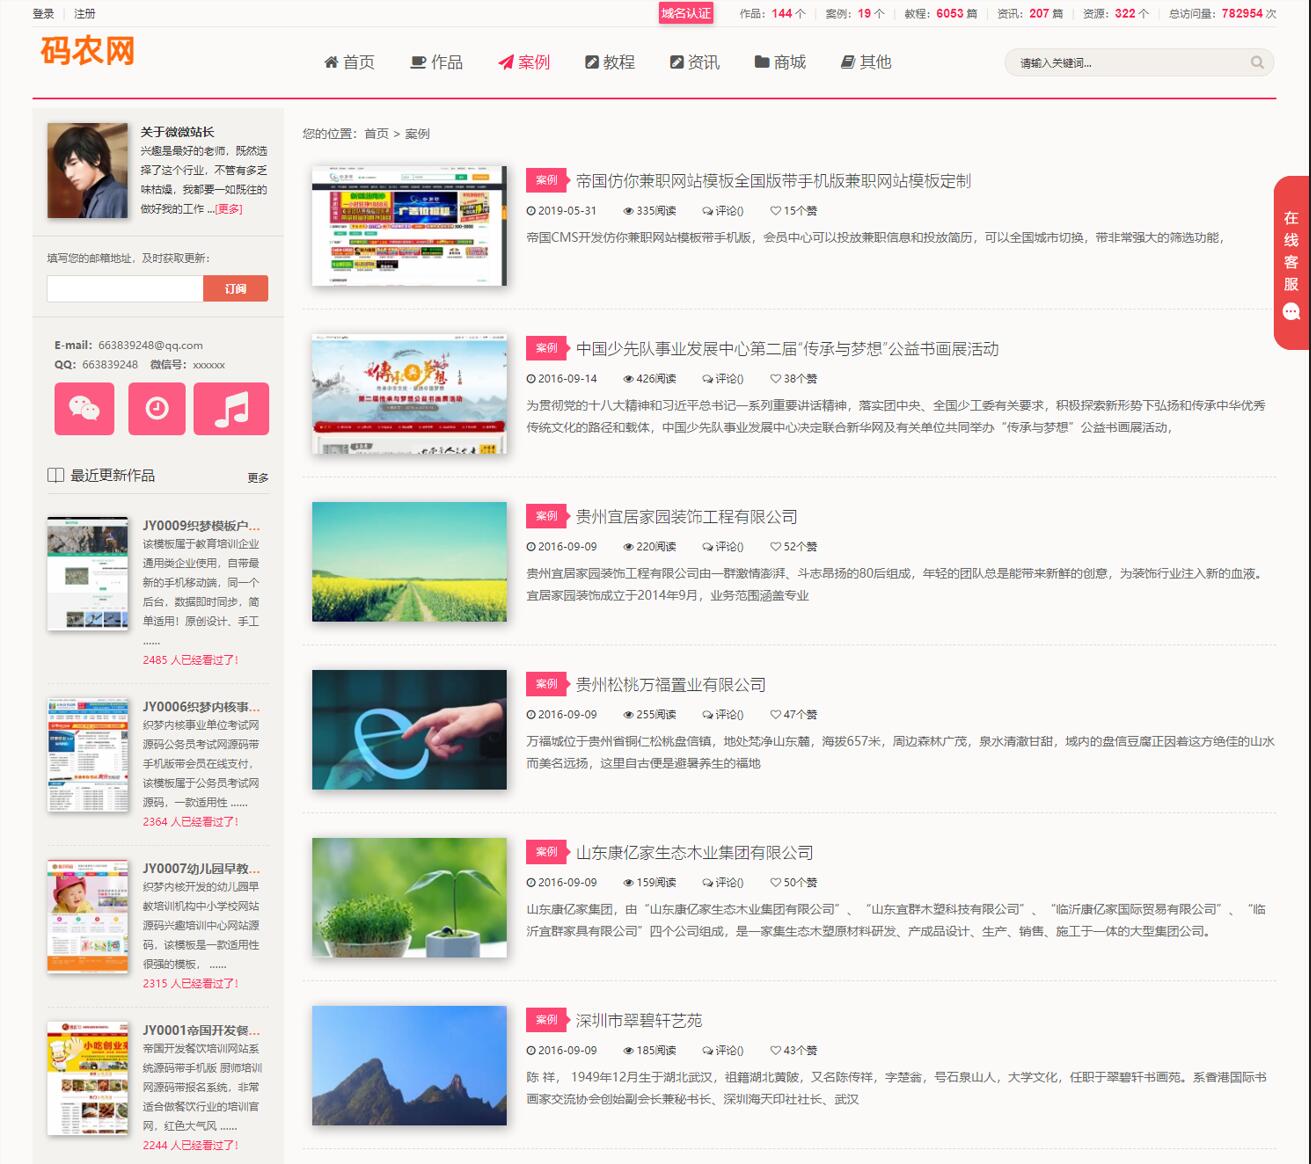Open the 首页 navigation menu item
This screenshot has width=1311, height=1164.
pyautogui.click(x=349, y=62)
